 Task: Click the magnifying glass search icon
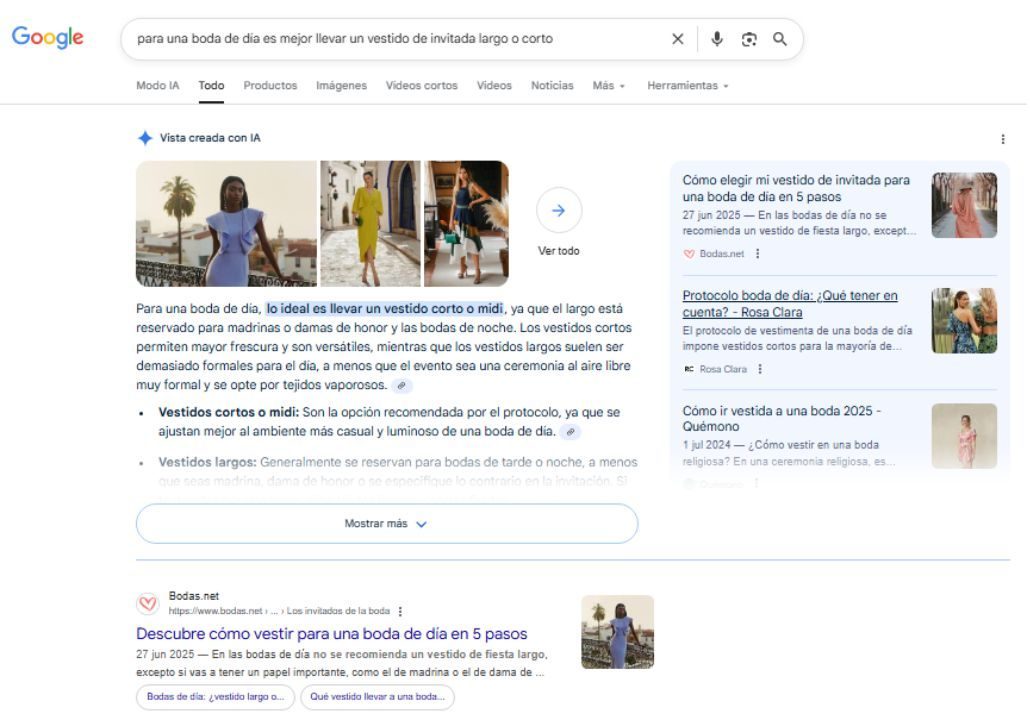[x=780, y=39]
